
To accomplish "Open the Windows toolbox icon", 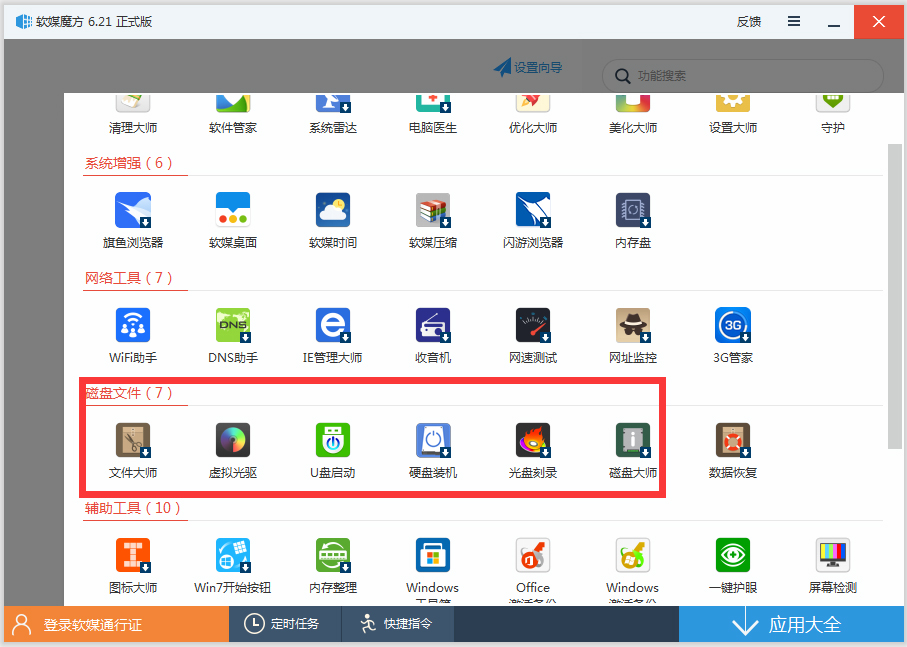I will [x=433, y=555].
